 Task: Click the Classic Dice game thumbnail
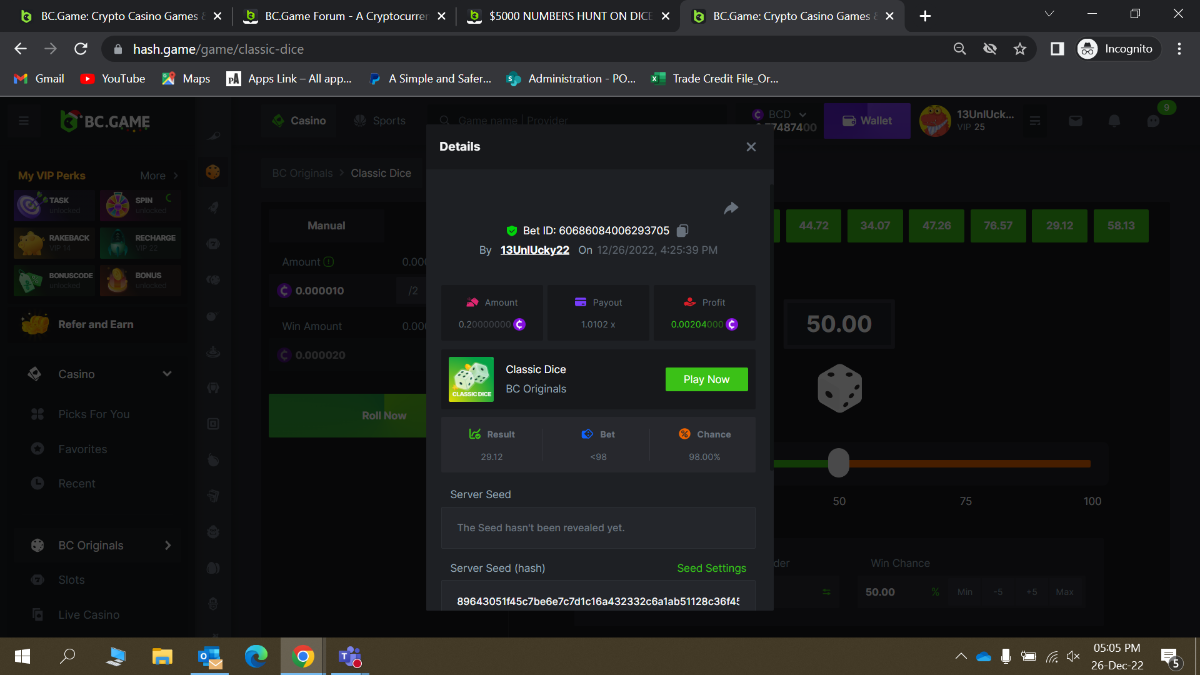(x=471, y=379)
